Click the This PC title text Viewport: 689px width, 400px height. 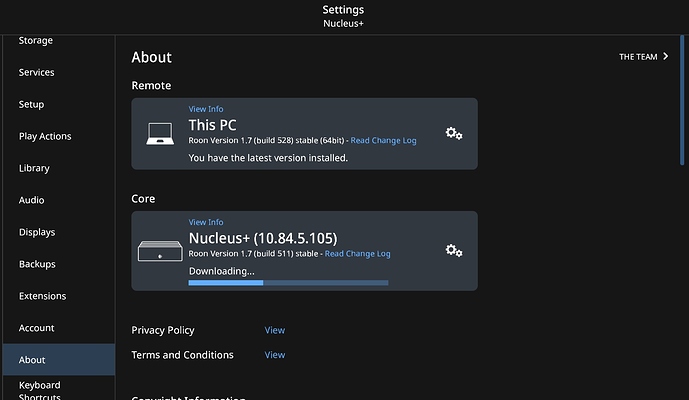pyautogui.click(x=212, y=125)
